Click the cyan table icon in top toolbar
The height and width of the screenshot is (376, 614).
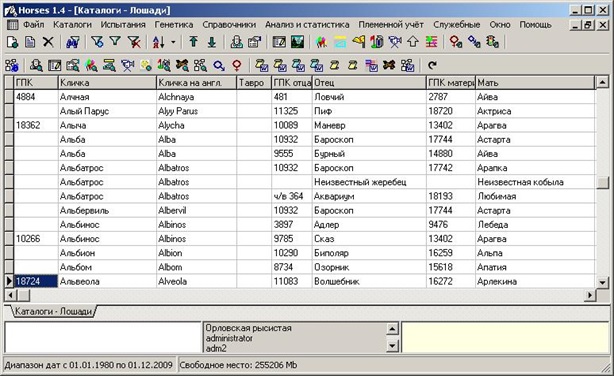[340, 42]
